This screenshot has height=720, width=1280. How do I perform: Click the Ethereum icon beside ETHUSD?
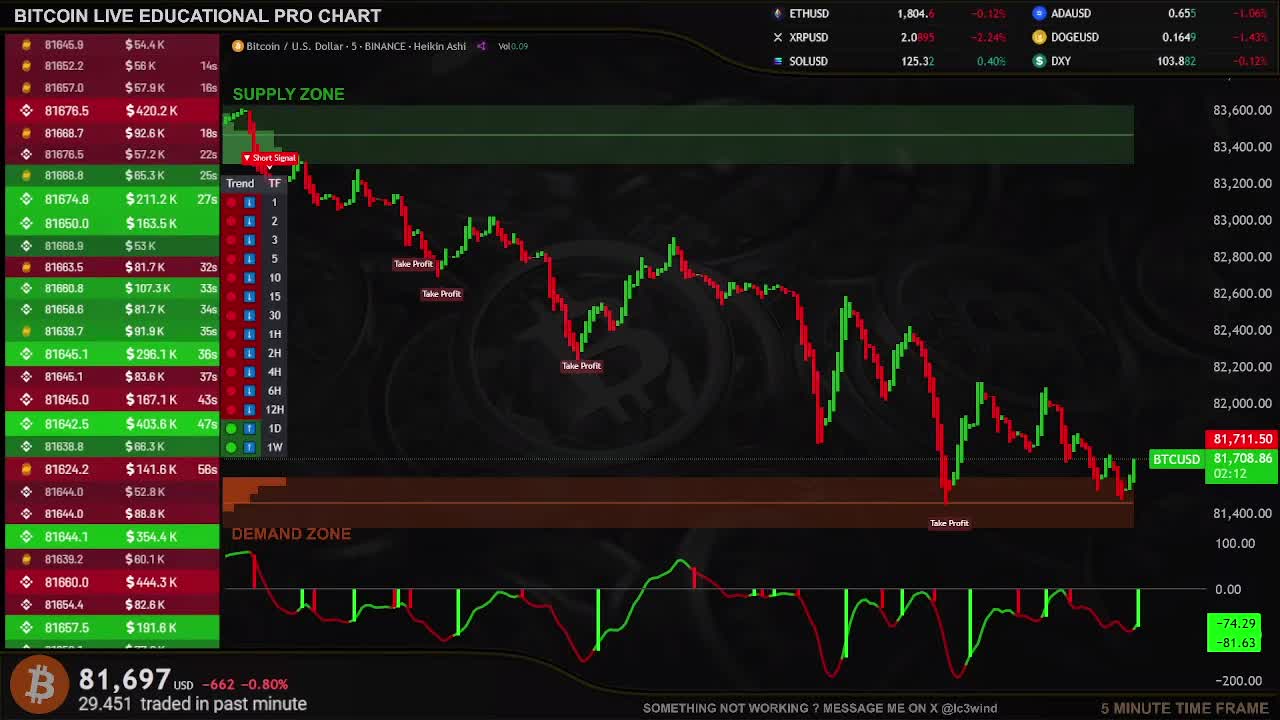778,14
